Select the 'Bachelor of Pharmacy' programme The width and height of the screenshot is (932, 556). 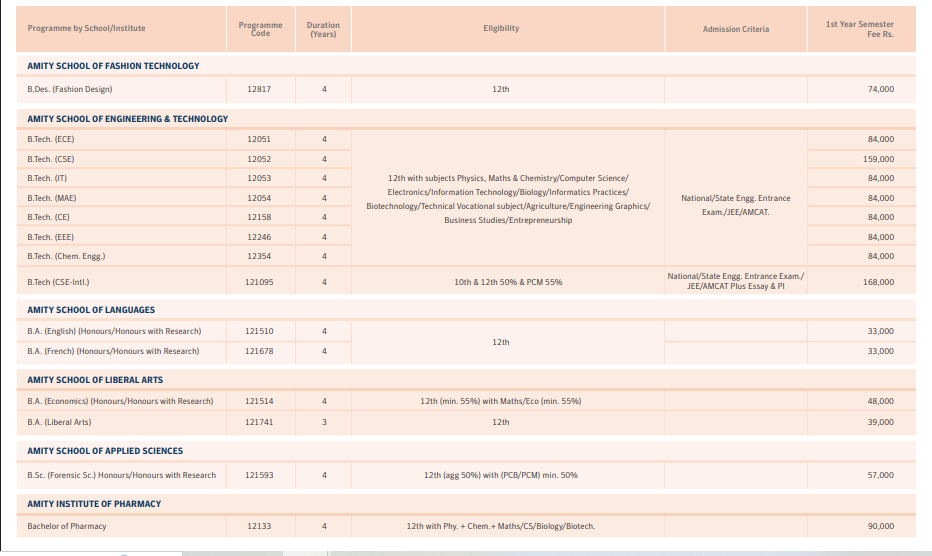(67, 526)
